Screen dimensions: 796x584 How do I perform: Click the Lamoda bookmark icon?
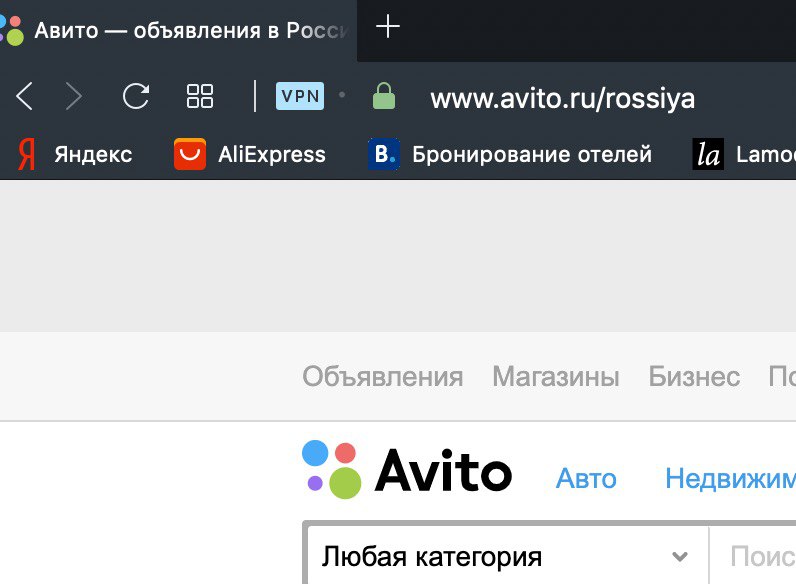(708, 154)
